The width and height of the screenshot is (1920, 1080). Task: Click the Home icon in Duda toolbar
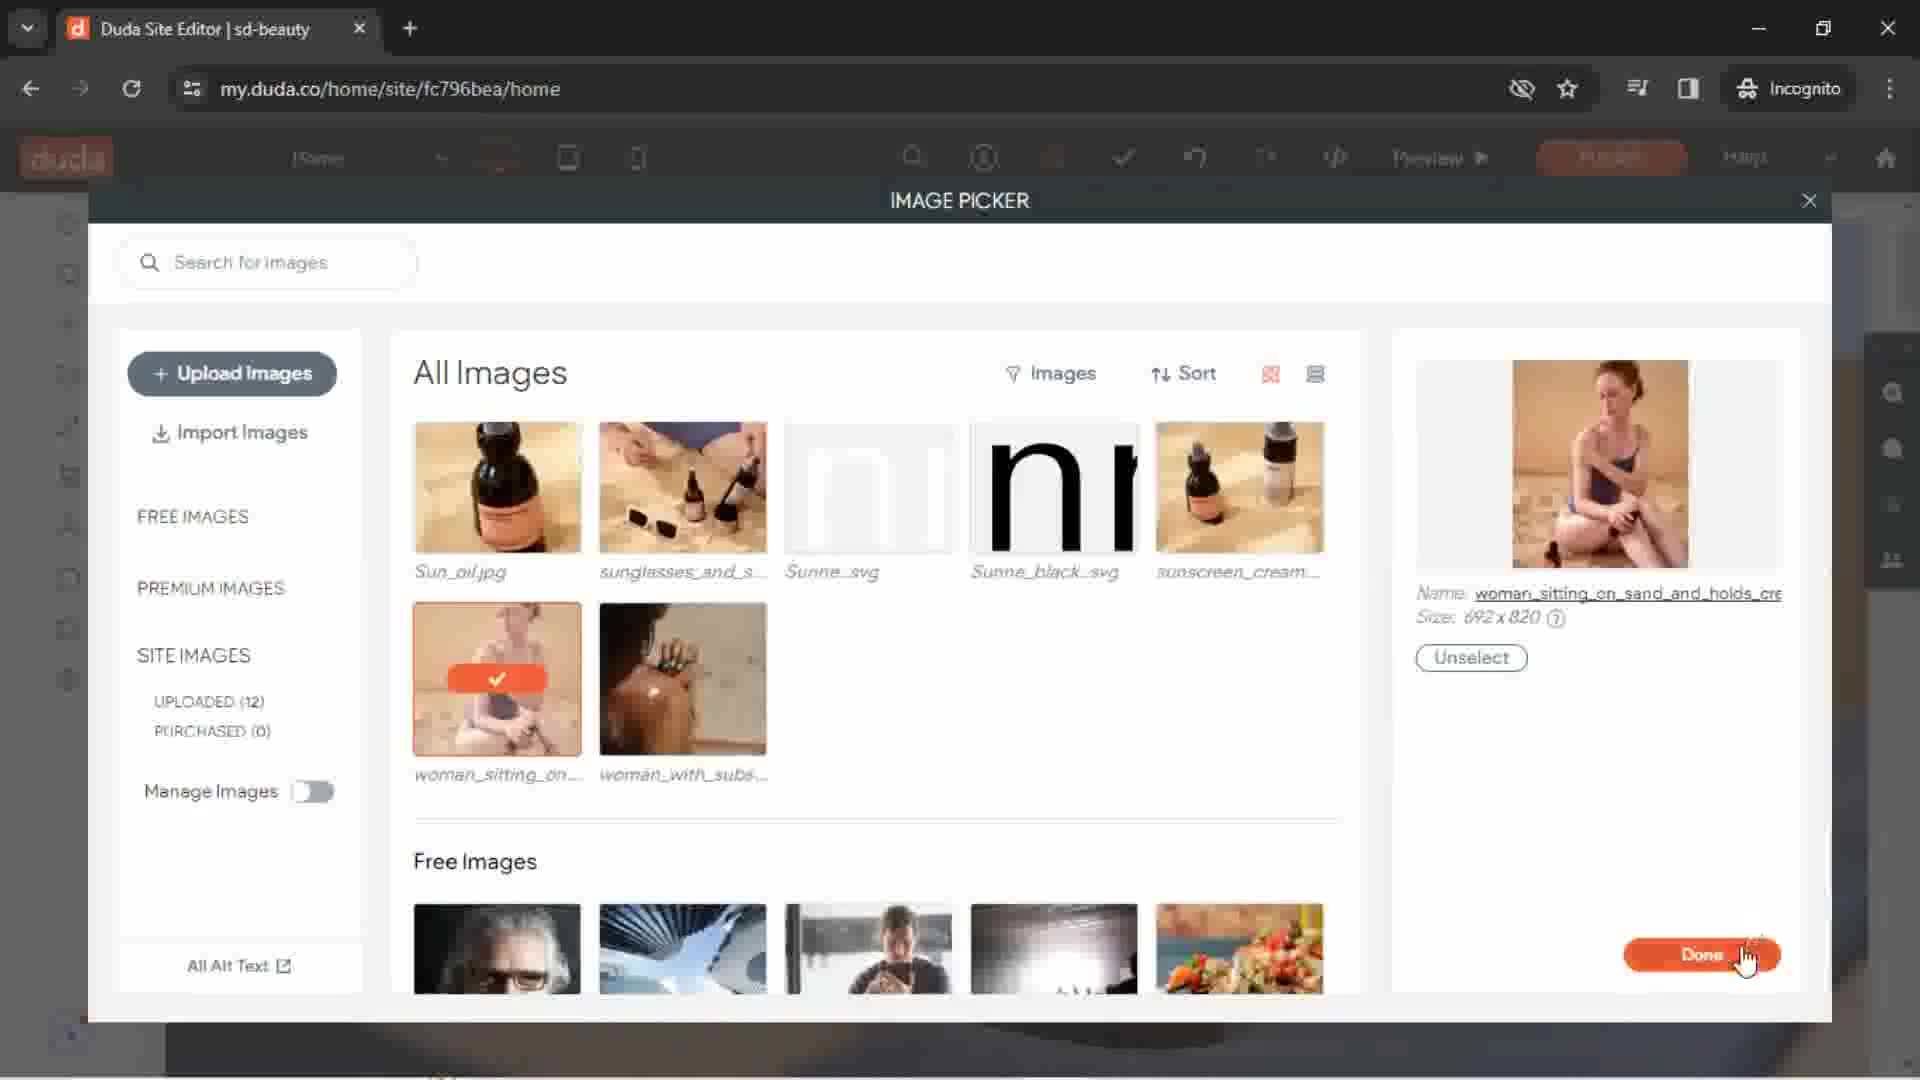[1886, 158]
